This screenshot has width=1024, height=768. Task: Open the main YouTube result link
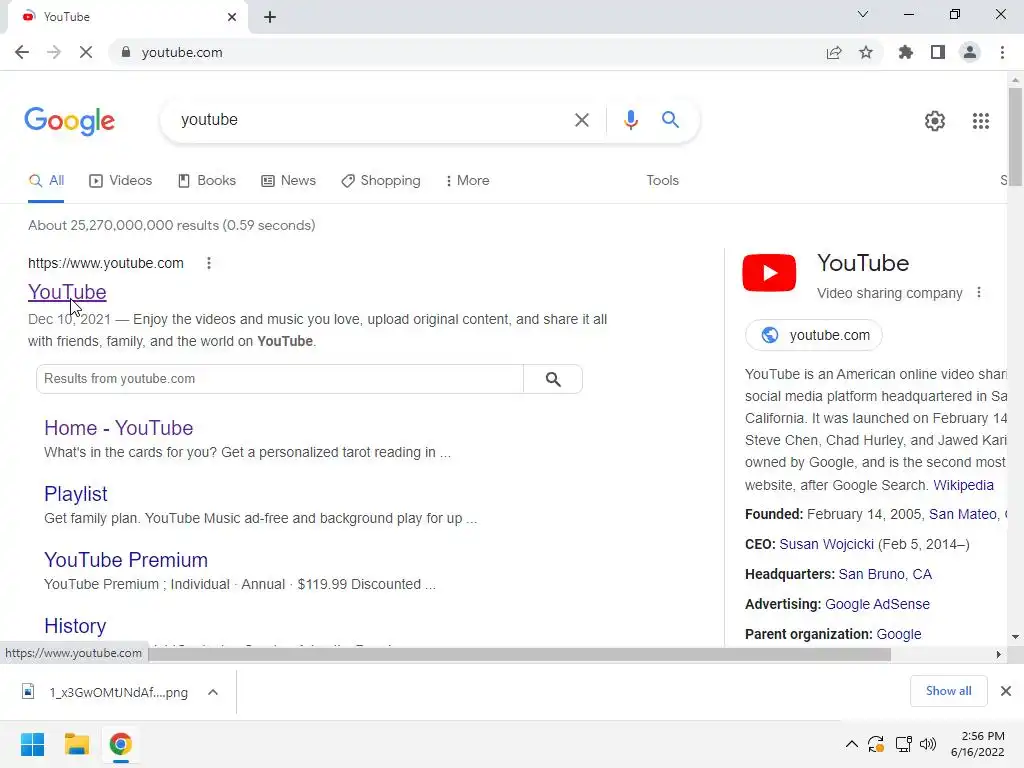[67, 293]
